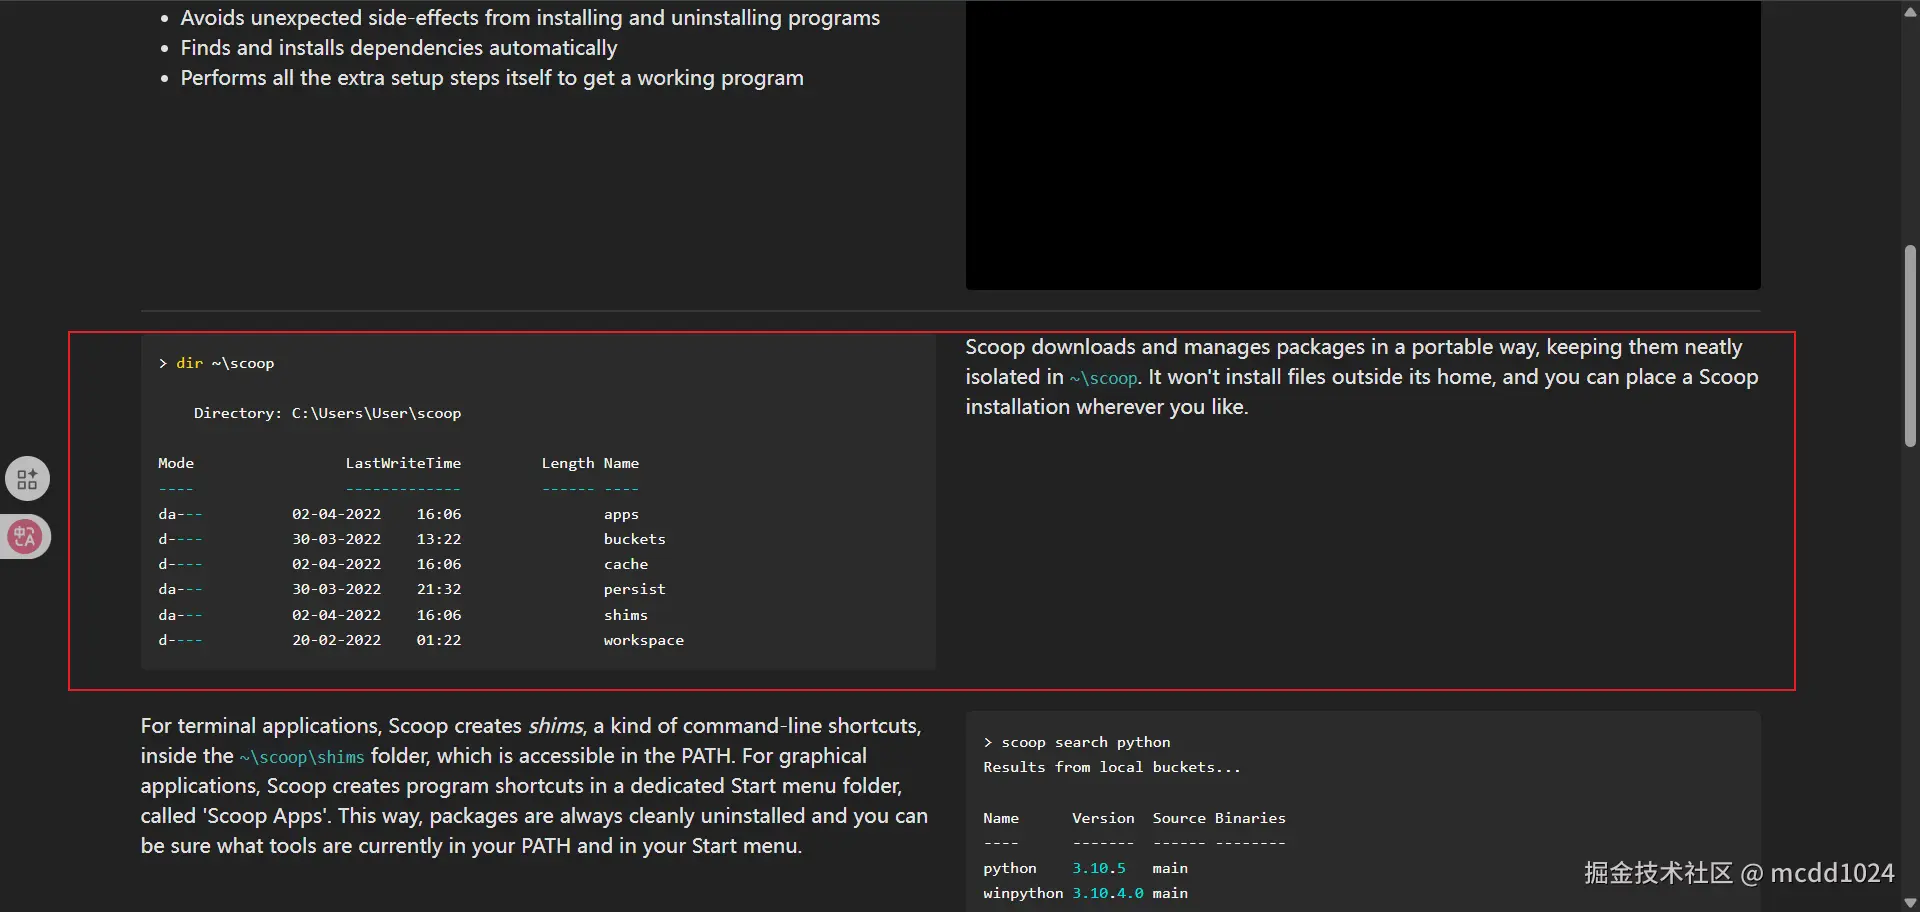Click the scrollbar up arrow
Screen dimensions: 1920x912
(x=1910, y=11)
